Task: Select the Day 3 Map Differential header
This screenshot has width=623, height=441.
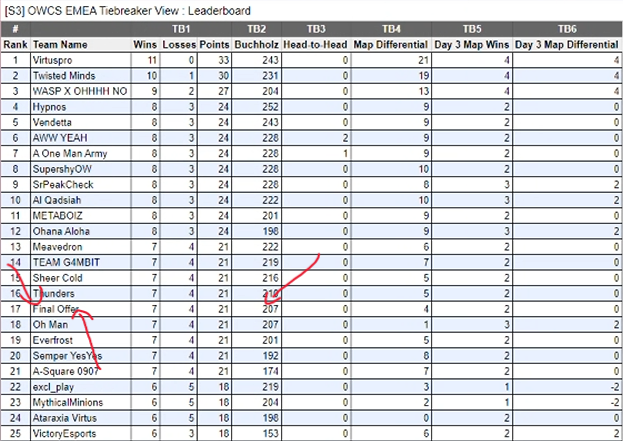Action: [x=567, y=44]
